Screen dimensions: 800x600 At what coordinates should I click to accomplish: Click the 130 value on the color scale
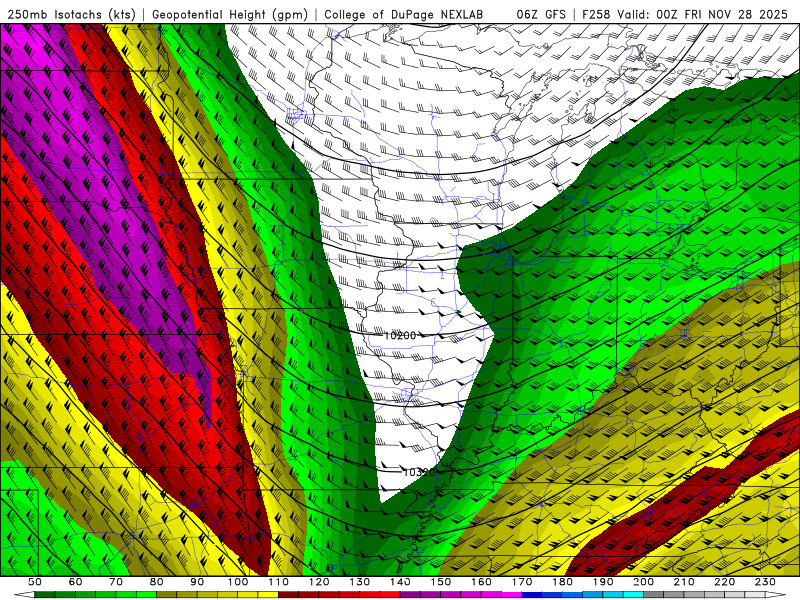[x=360, y=582]
